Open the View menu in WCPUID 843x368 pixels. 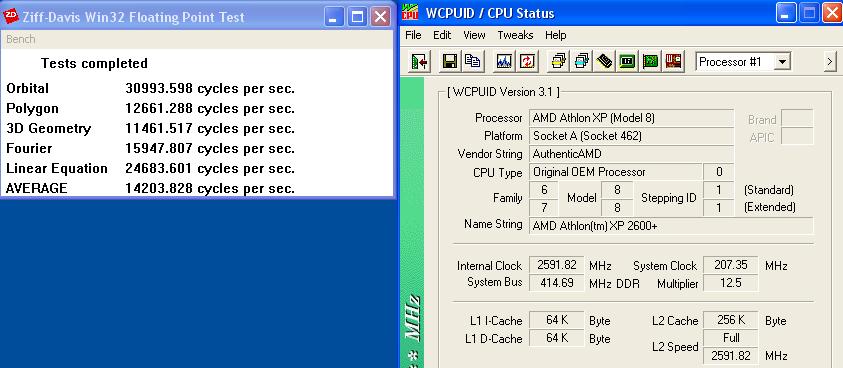point(474,36)
